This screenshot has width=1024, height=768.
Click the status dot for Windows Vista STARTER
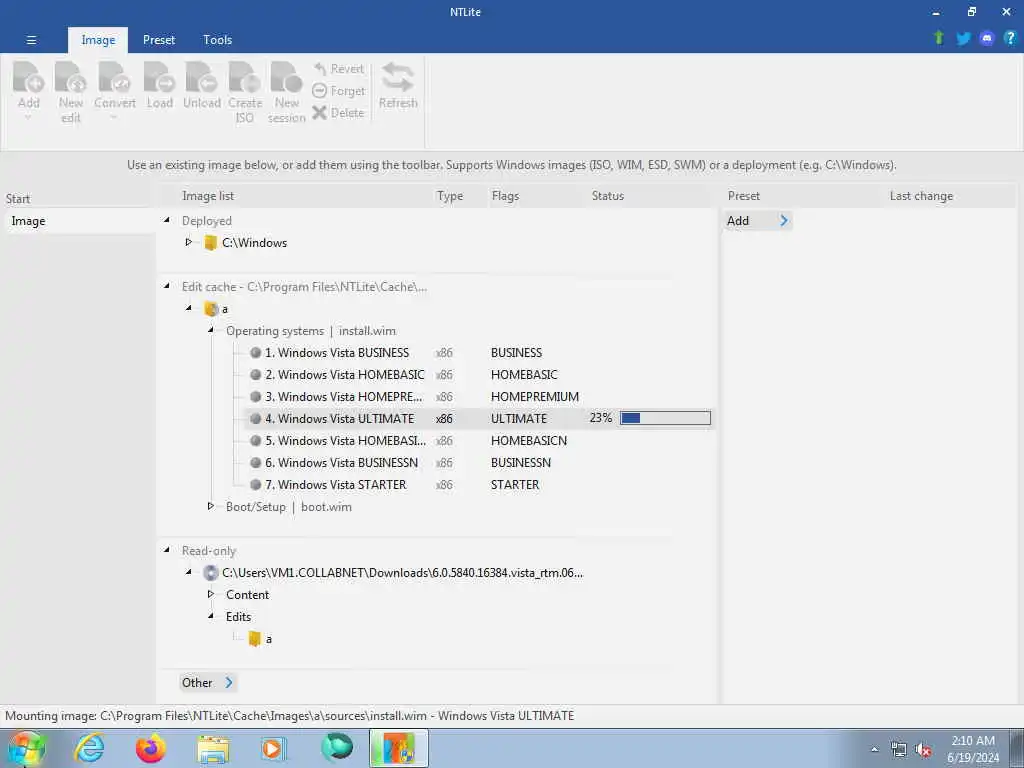point(256,485)
